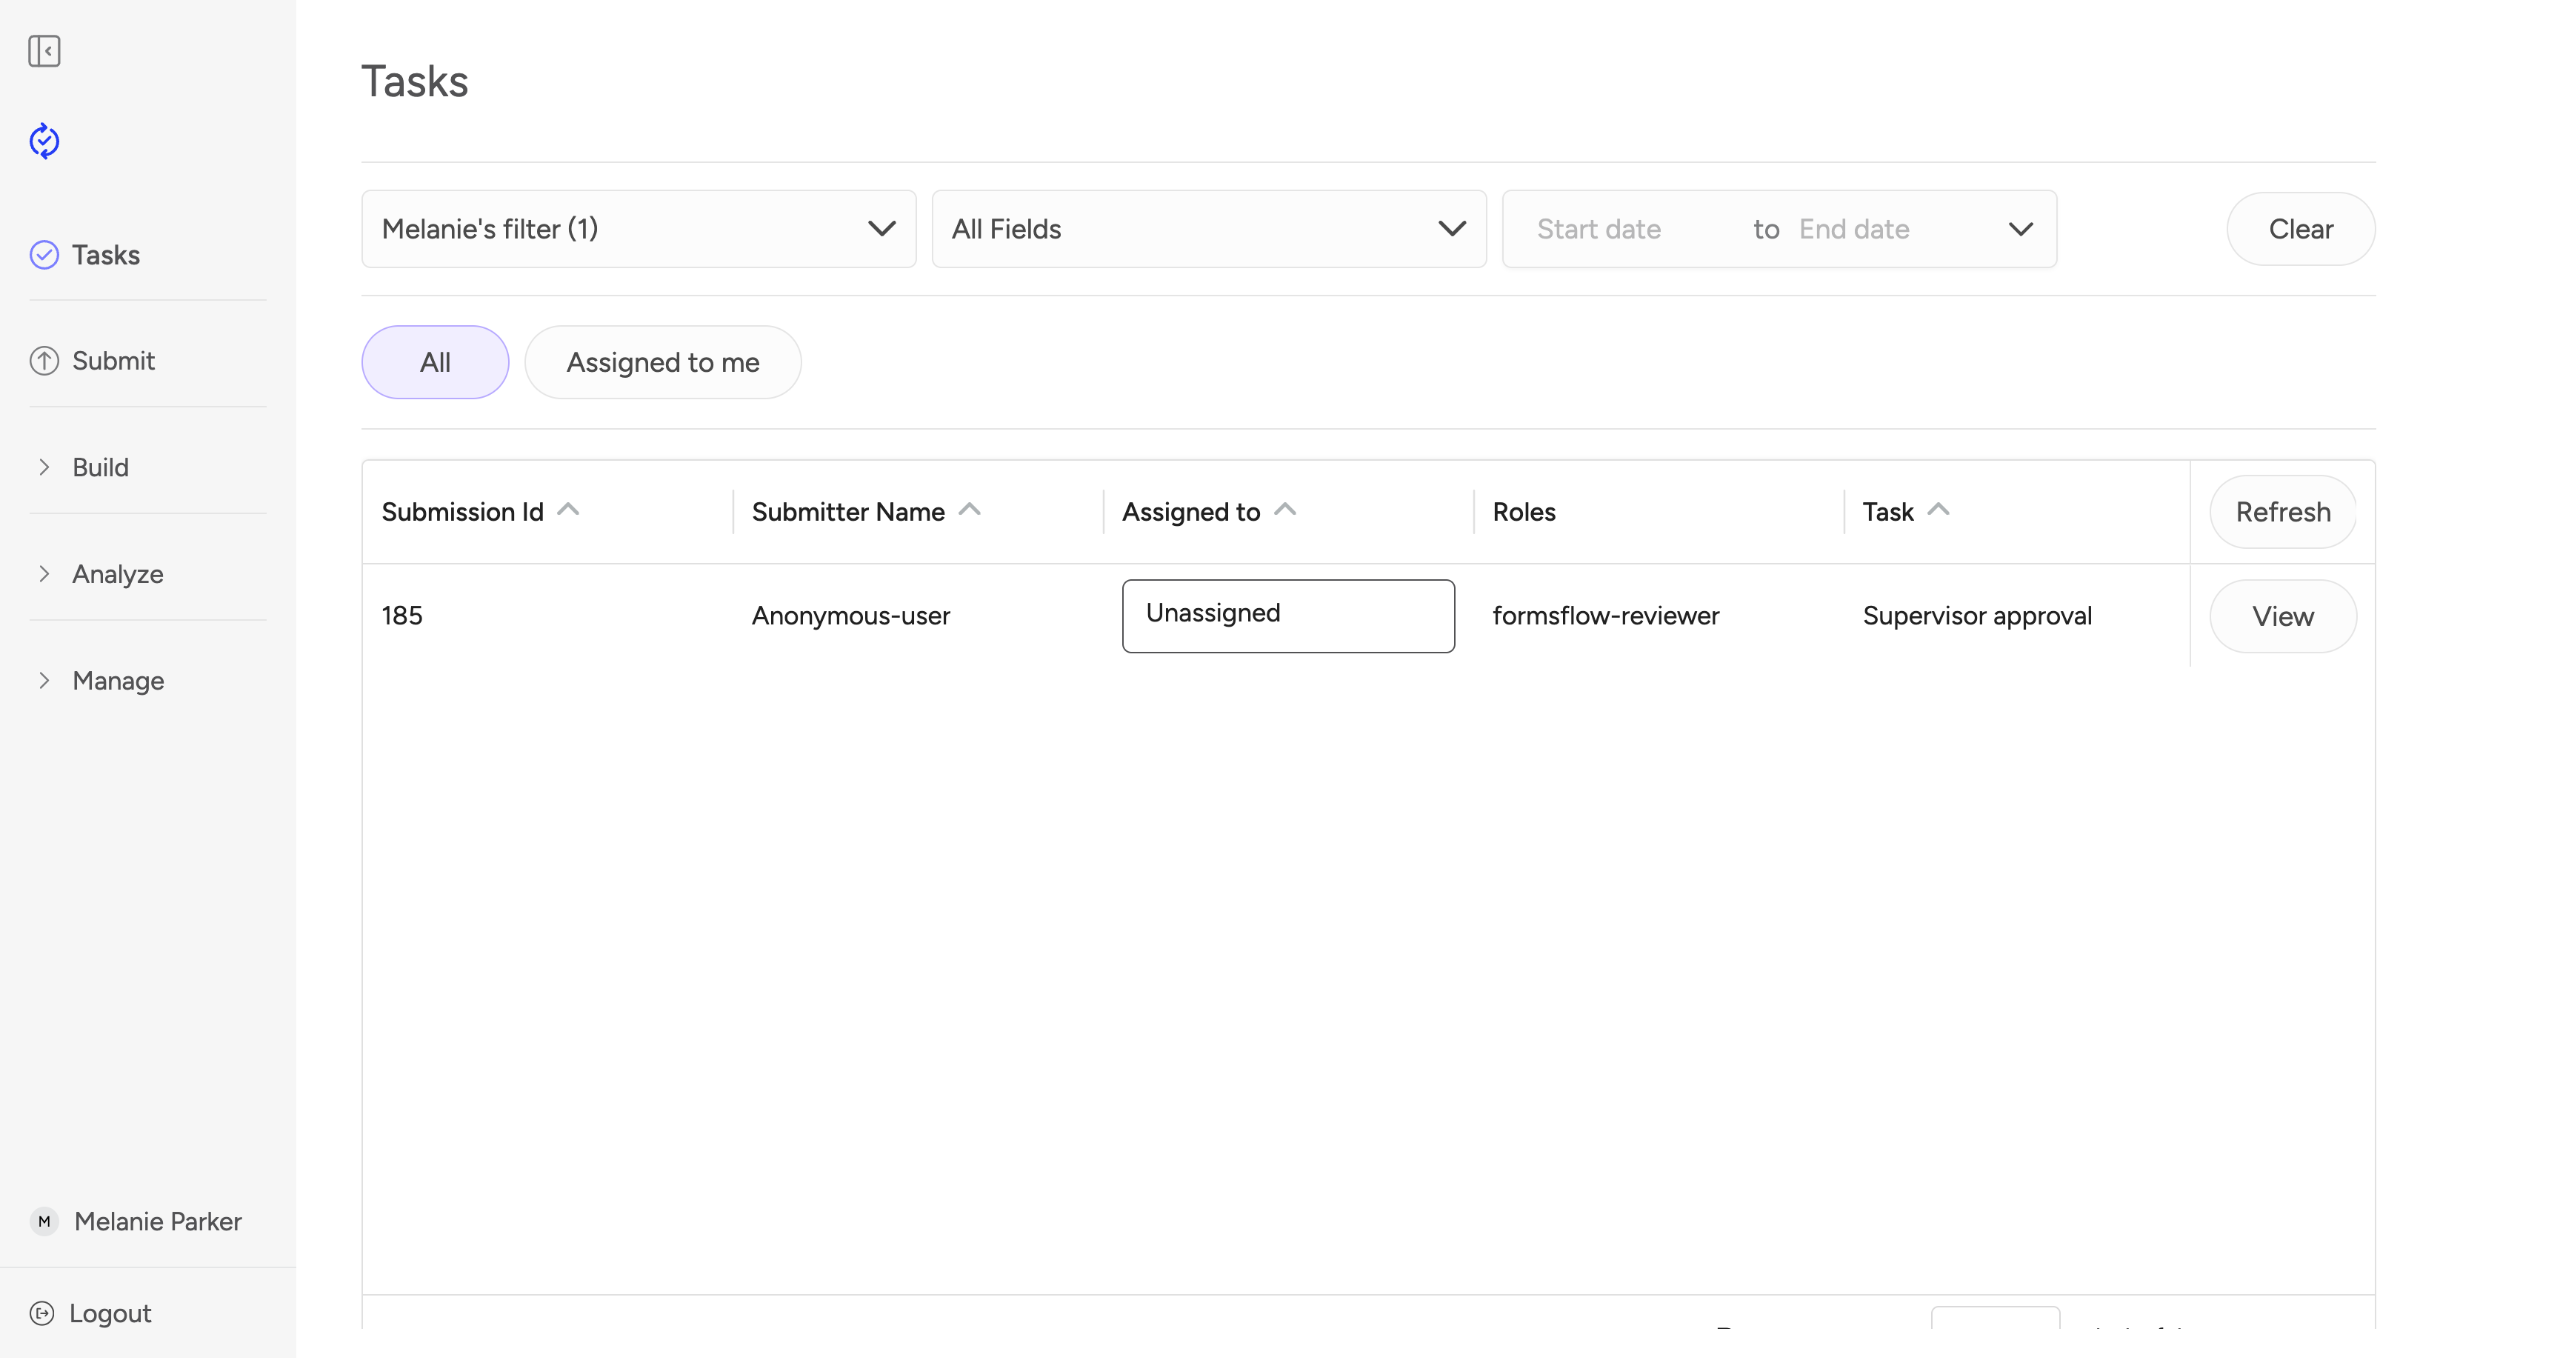Sort by Submission Id arrow icon
The image size is (2560, 1358).
[568, 510]
